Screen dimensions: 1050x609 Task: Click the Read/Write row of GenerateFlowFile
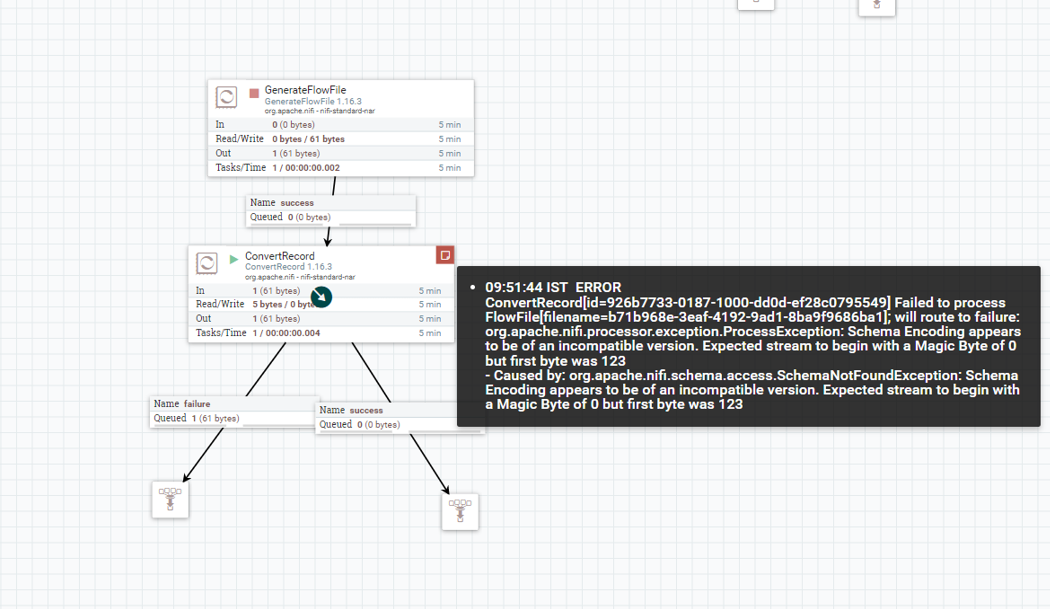[x=341, y=139]
